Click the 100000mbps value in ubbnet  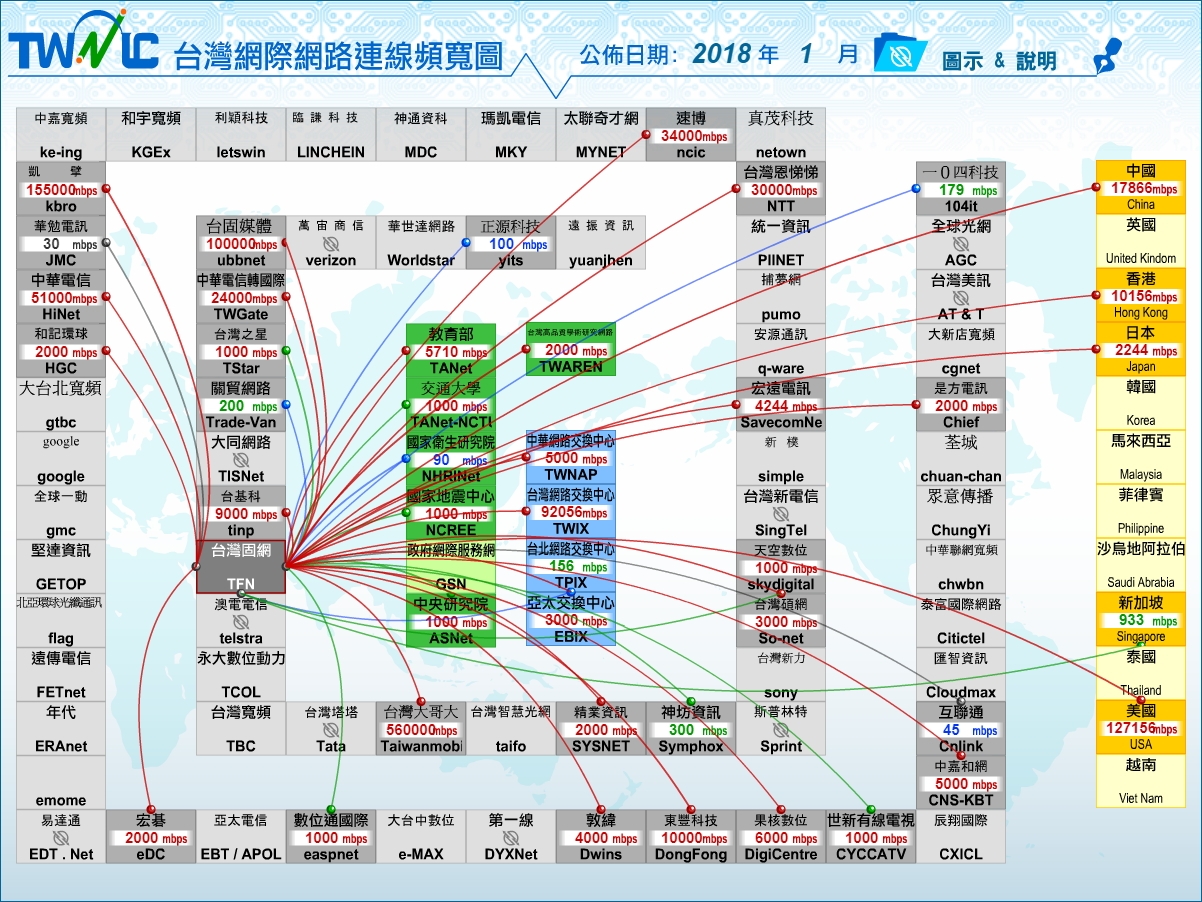241,244
